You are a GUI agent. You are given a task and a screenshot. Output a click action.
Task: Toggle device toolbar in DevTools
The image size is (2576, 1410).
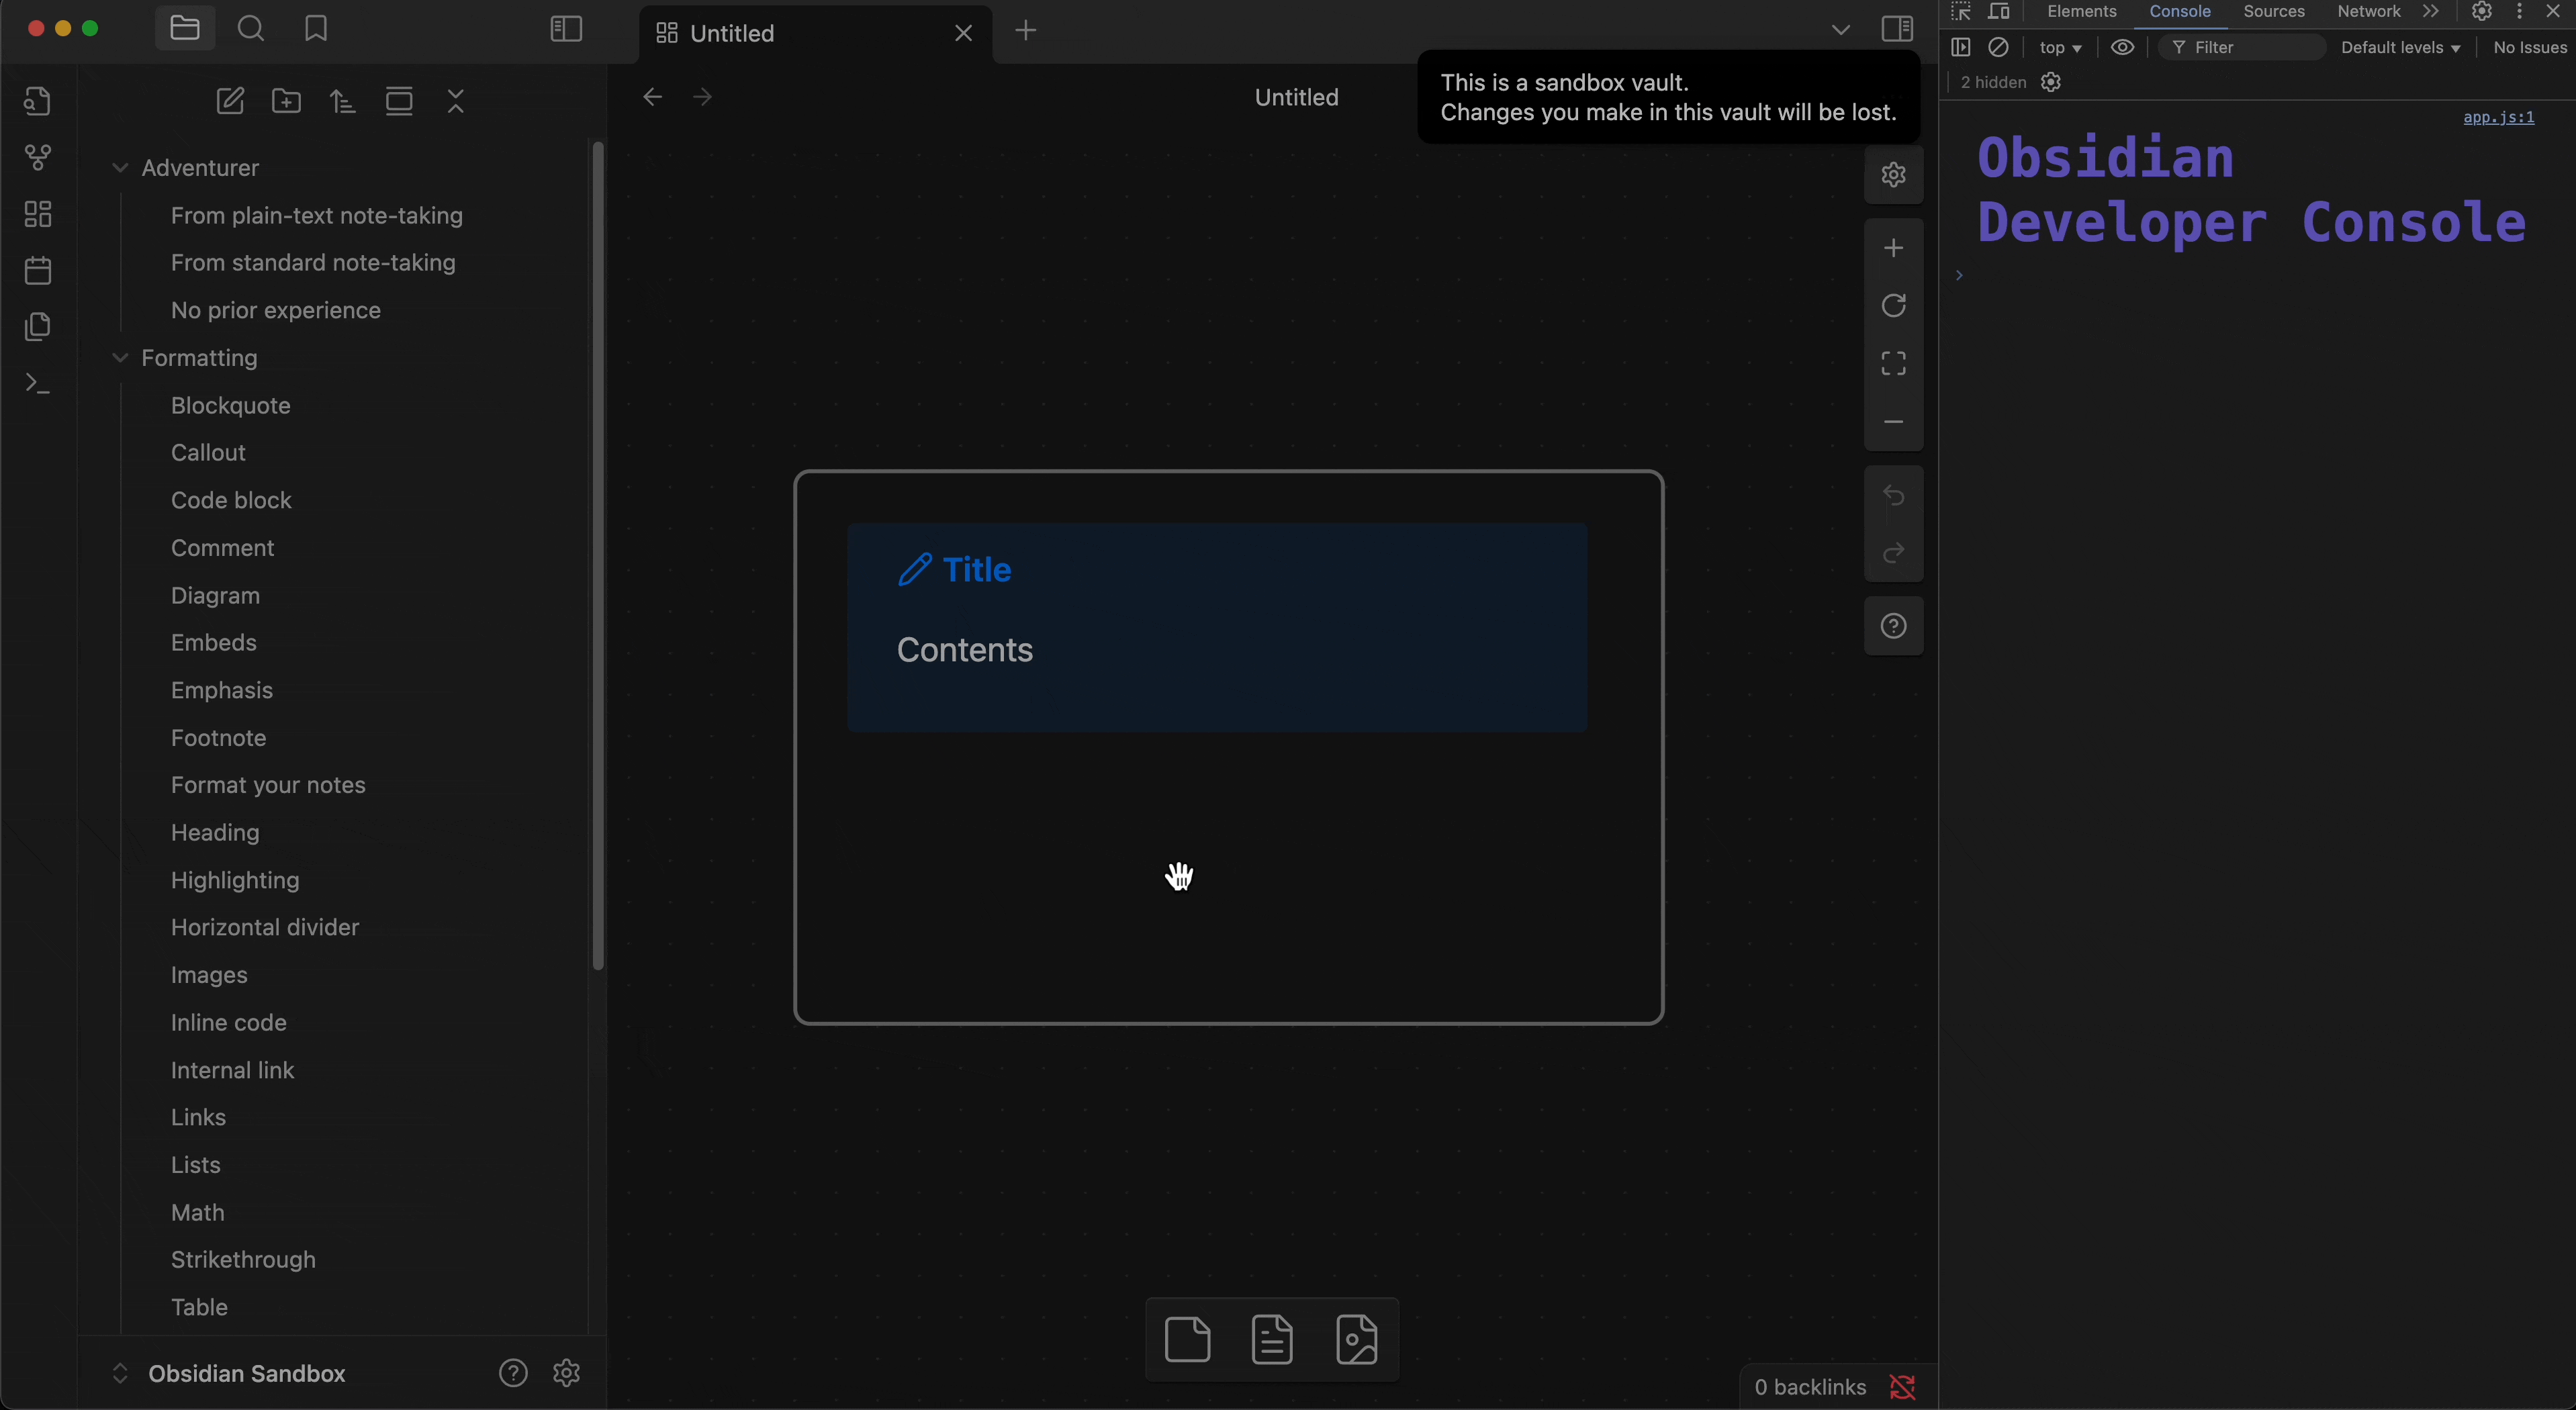[x=2000, y=12]
